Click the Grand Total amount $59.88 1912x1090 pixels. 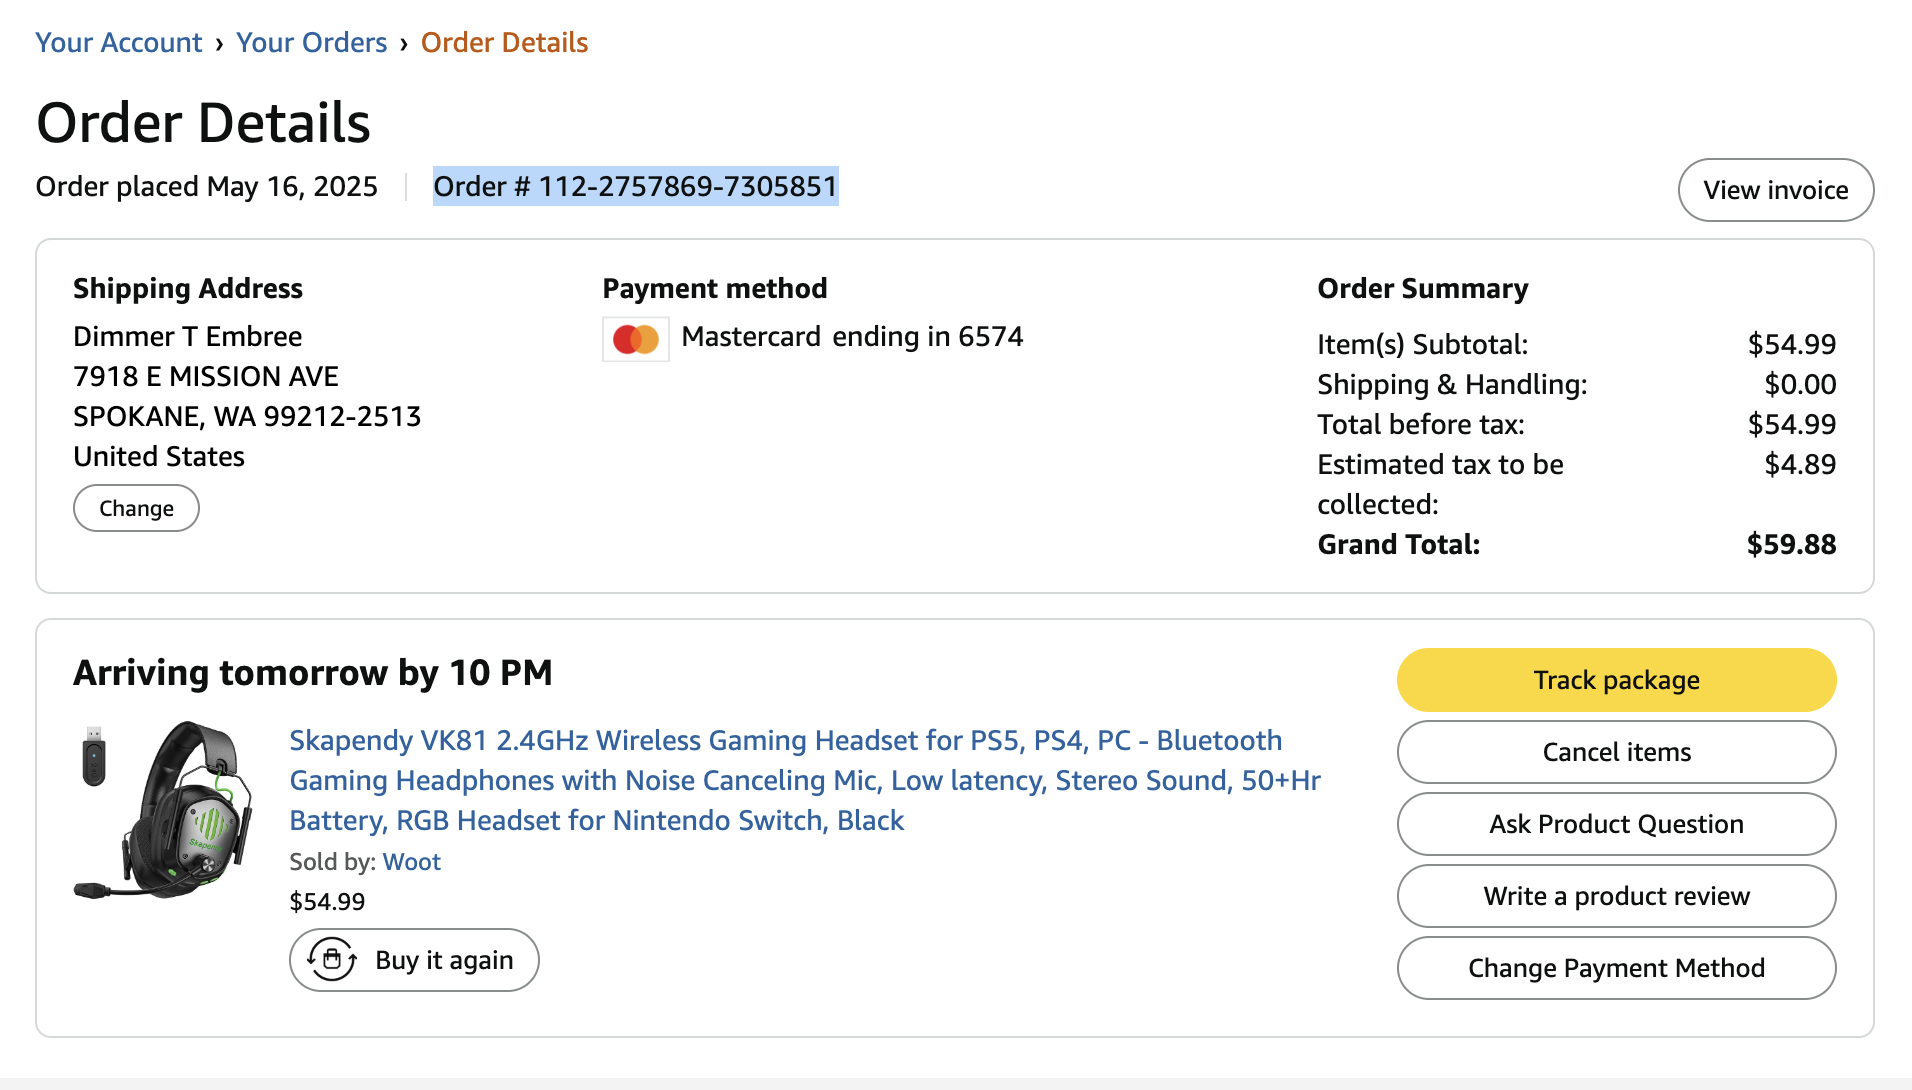click(x=1791, y=544)
